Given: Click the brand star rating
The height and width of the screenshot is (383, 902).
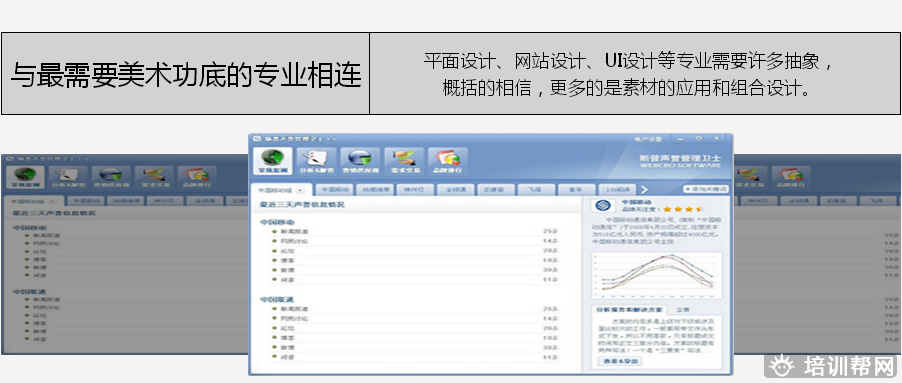Looking at the screenshot, I should click(x=683, y=209).
